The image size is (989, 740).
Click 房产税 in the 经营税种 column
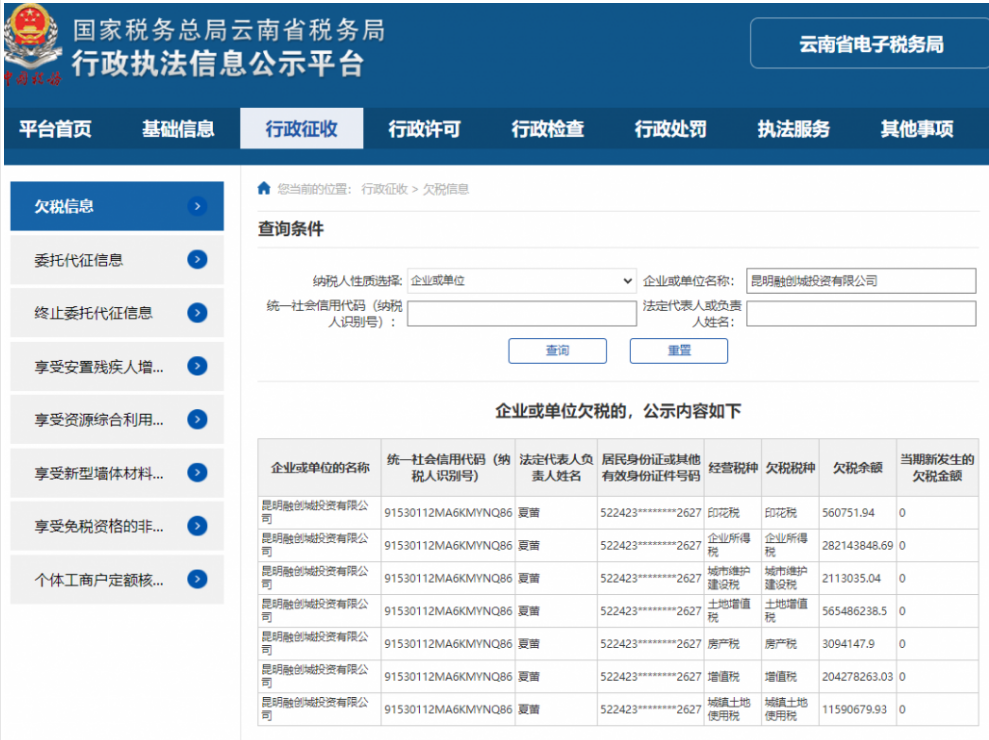[x=723, y=644]
